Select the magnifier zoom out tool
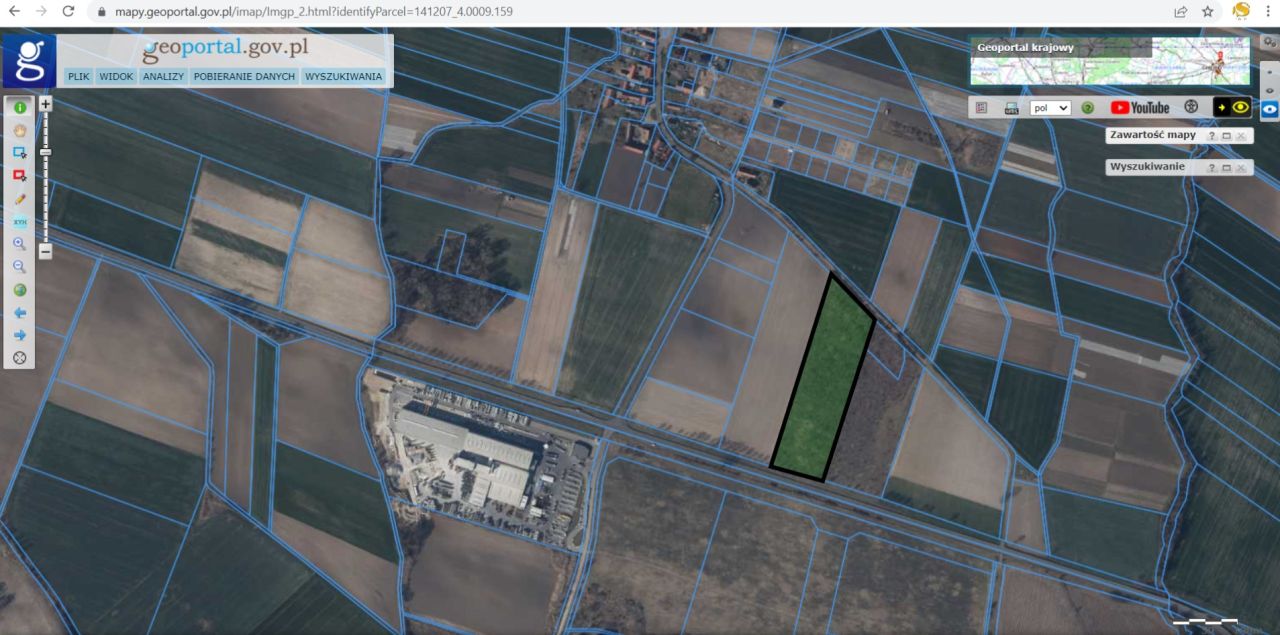1280x635 pixels. [x=19, y=267]
